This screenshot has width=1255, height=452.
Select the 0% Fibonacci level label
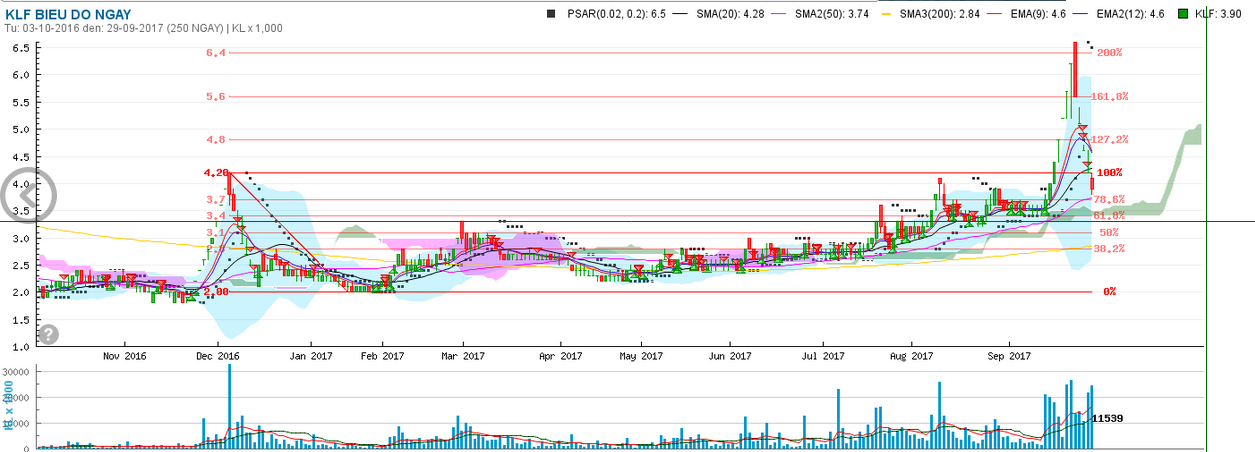tap(1109, 291)
